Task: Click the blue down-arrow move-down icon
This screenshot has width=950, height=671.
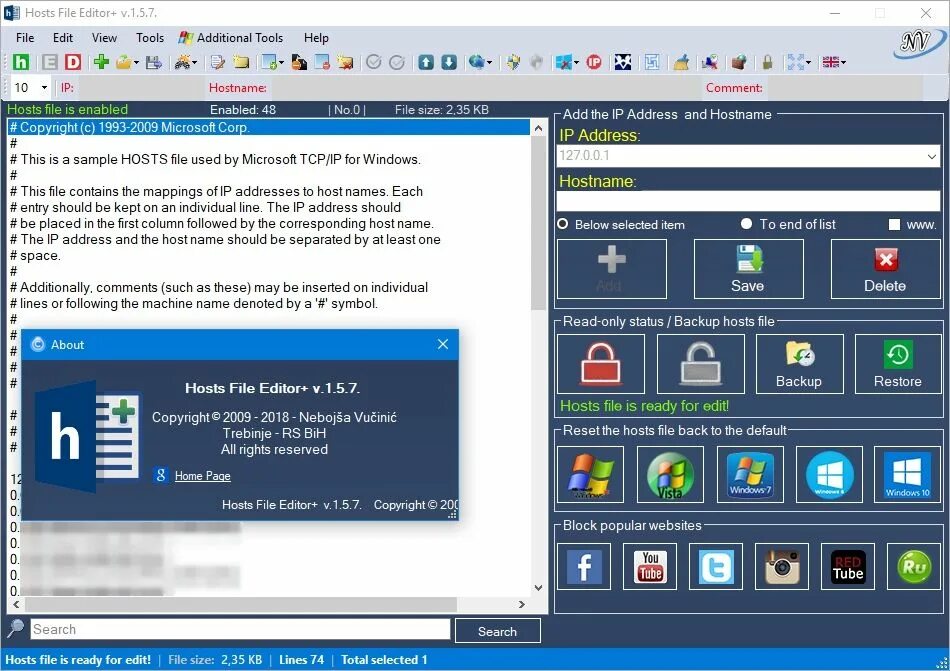Action: click(x=449, y=62)
